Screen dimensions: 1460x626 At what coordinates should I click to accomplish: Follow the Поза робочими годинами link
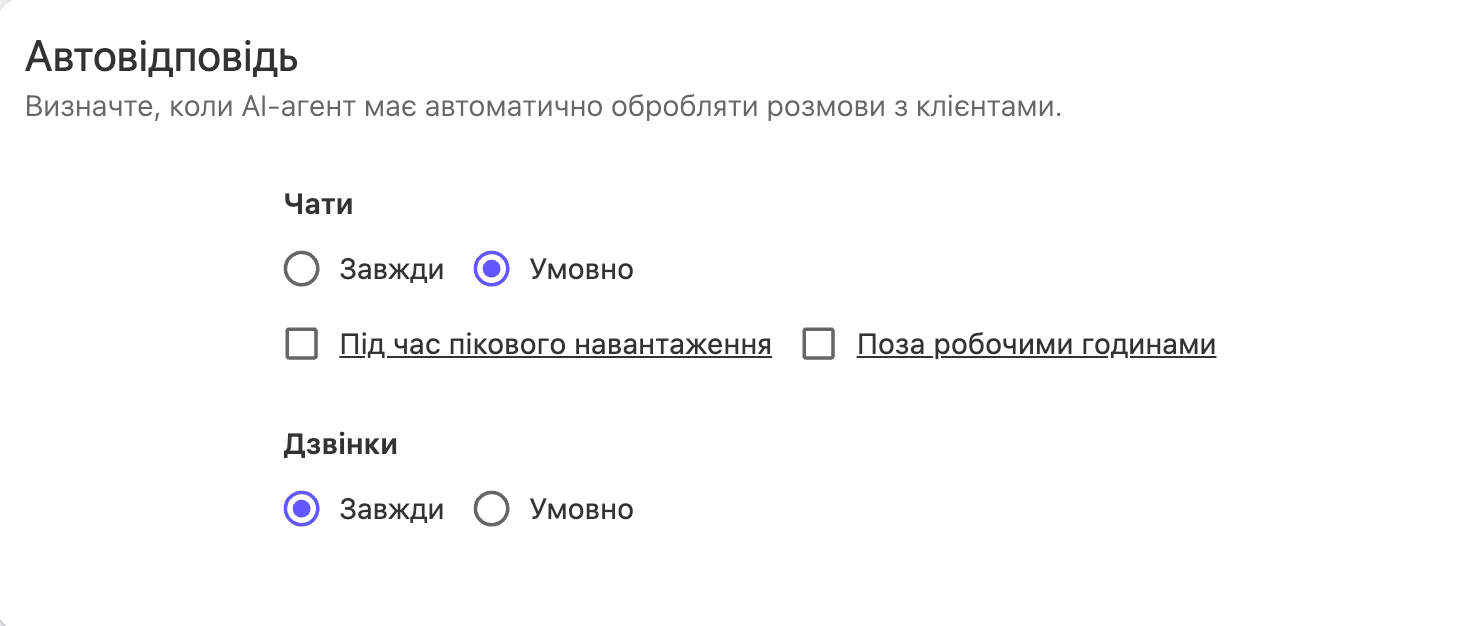(x=1036, y=345)
